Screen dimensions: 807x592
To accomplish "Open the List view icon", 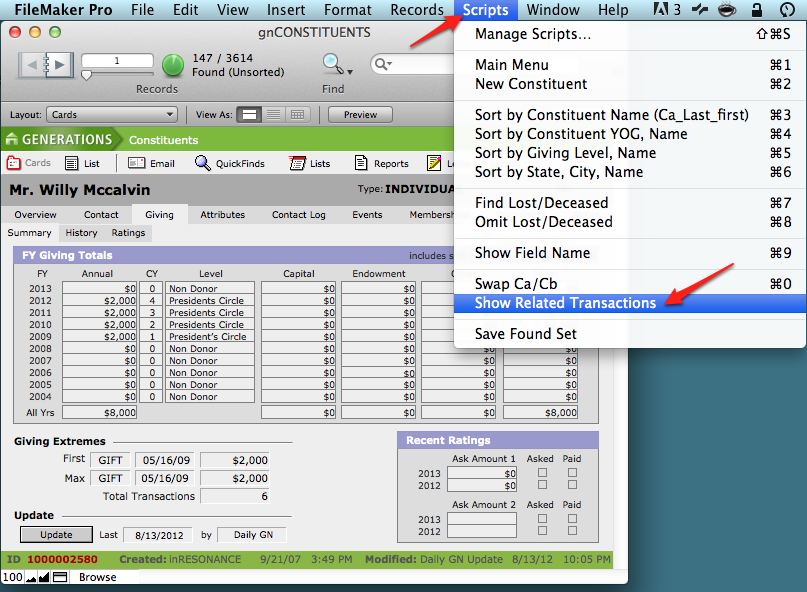I will pyautogui.click(x=73, y=163).
